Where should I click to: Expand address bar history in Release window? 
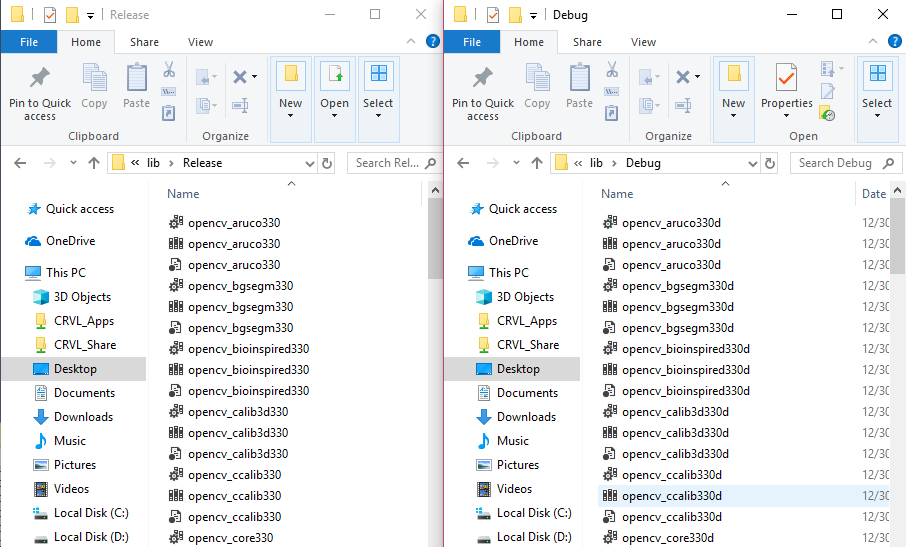[310, 164]
